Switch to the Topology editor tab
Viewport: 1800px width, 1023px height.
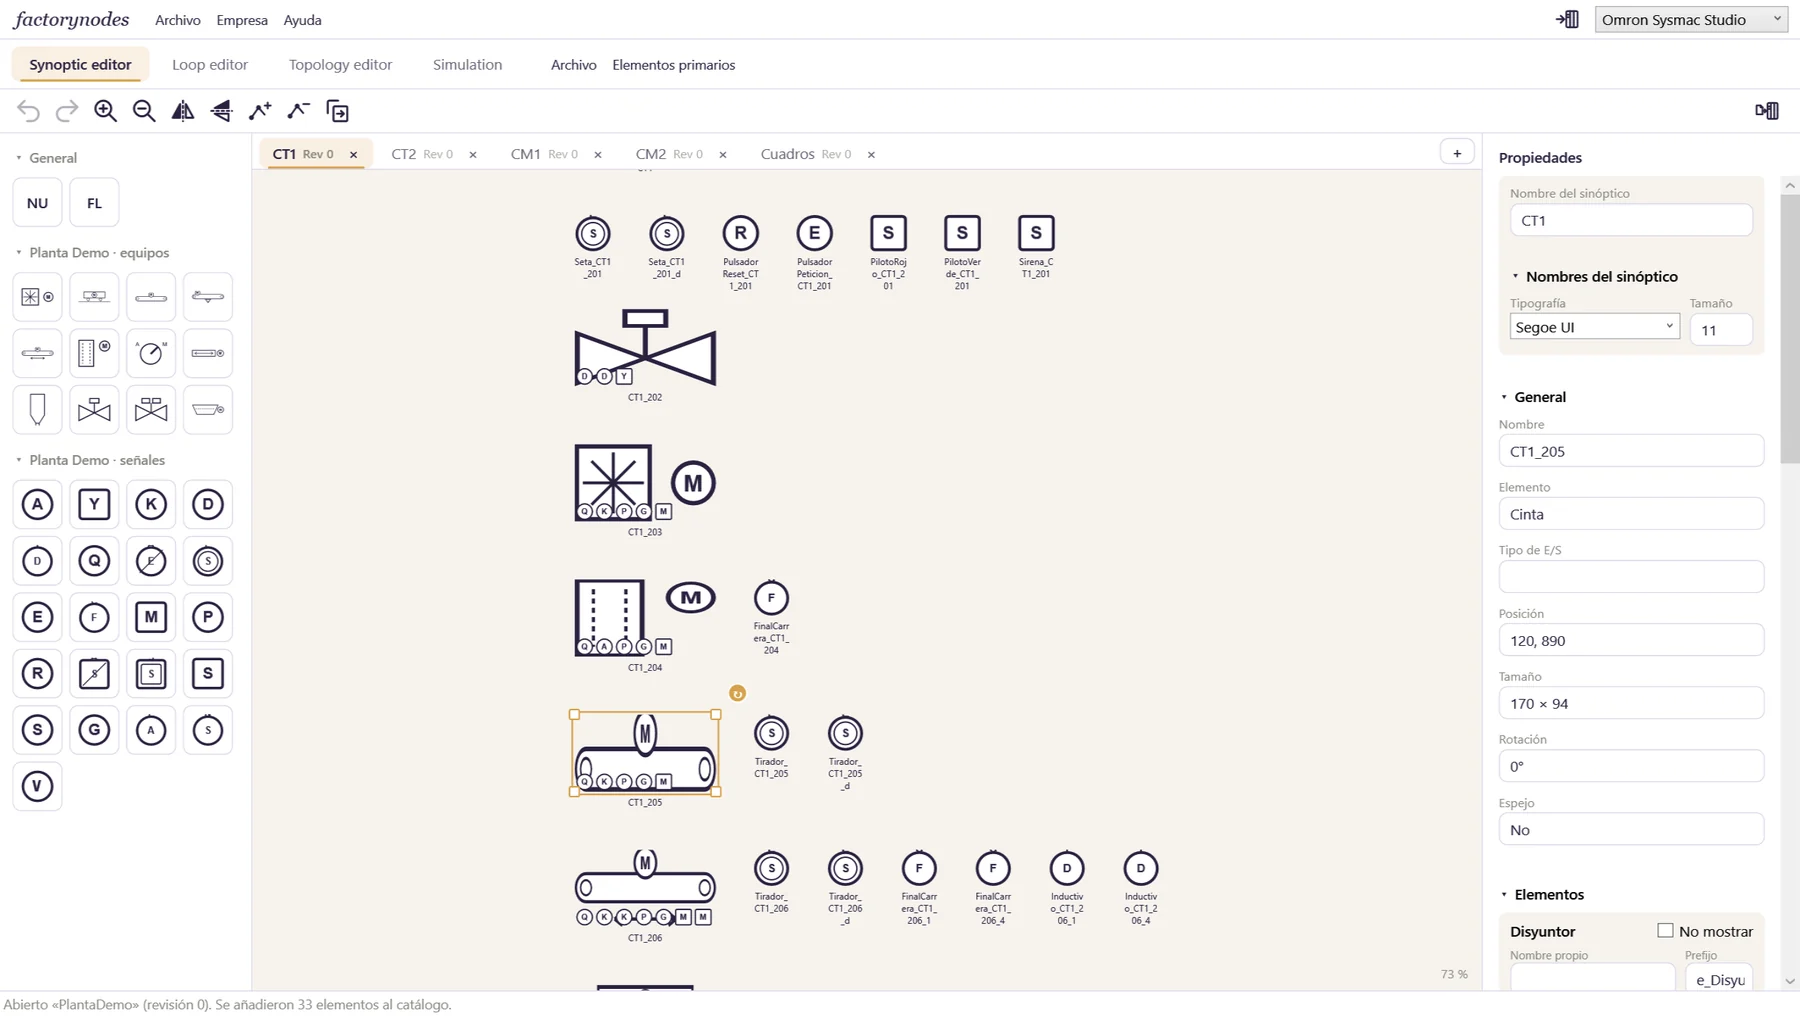tap(340, 65)
